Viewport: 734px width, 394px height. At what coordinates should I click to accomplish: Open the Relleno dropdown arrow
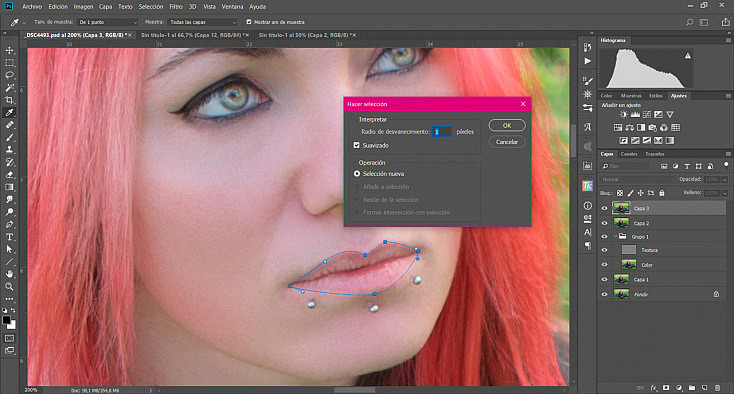[725, 193]
